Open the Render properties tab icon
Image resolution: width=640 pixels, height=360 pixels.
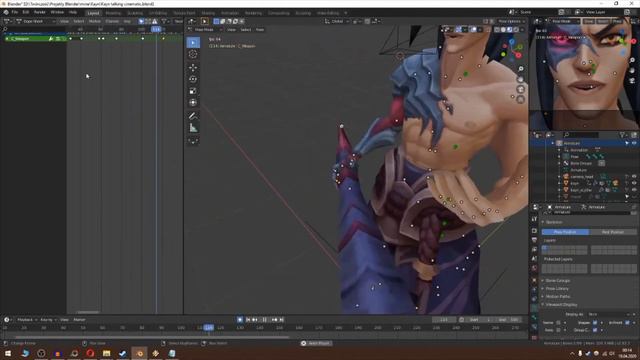pos(534,231)
